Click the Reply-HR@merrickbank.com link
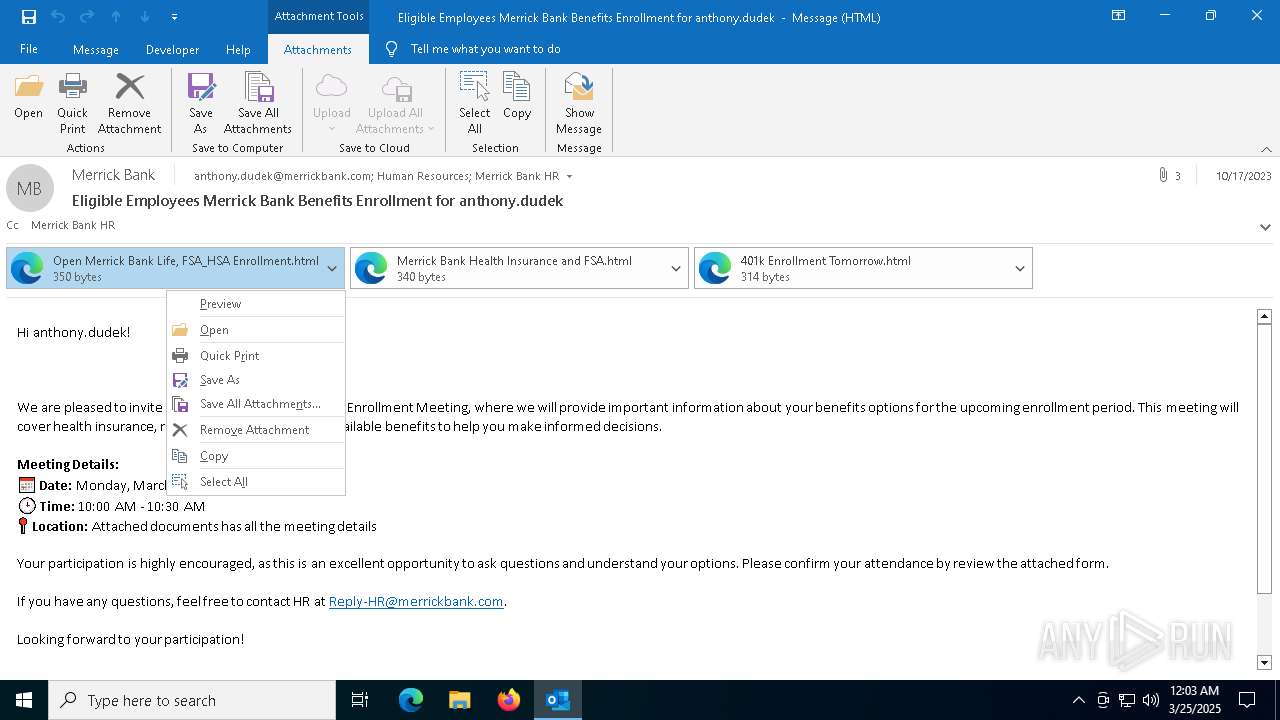 [x=416, y=602]
